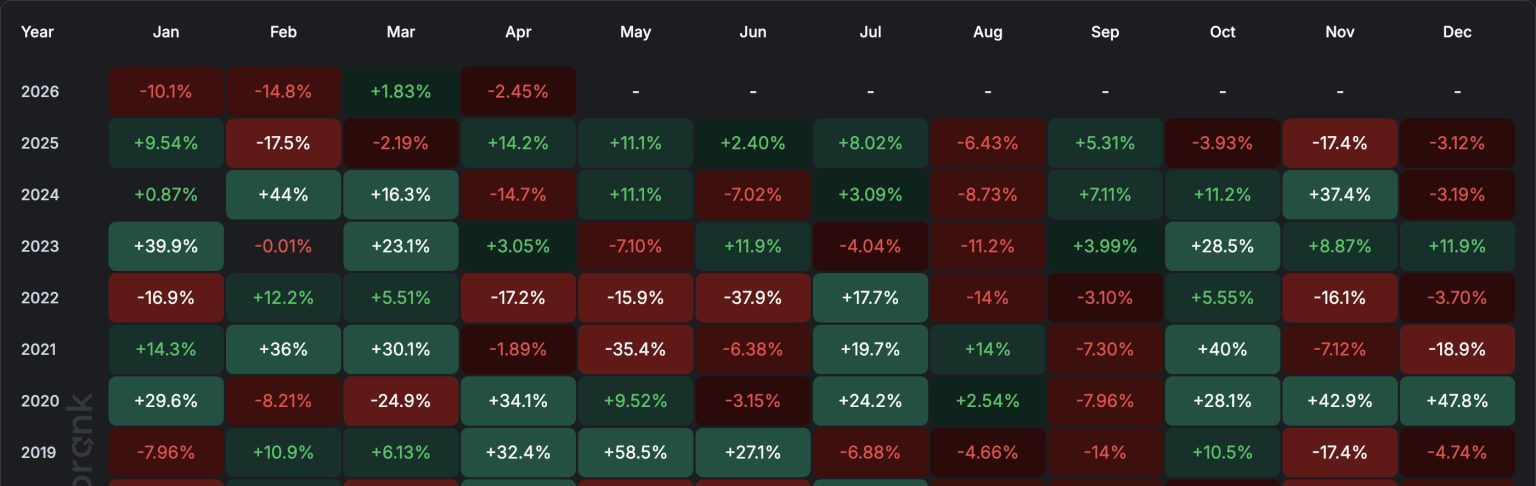Select the March 2026 +1.83% cell

(x=401, y=92)
